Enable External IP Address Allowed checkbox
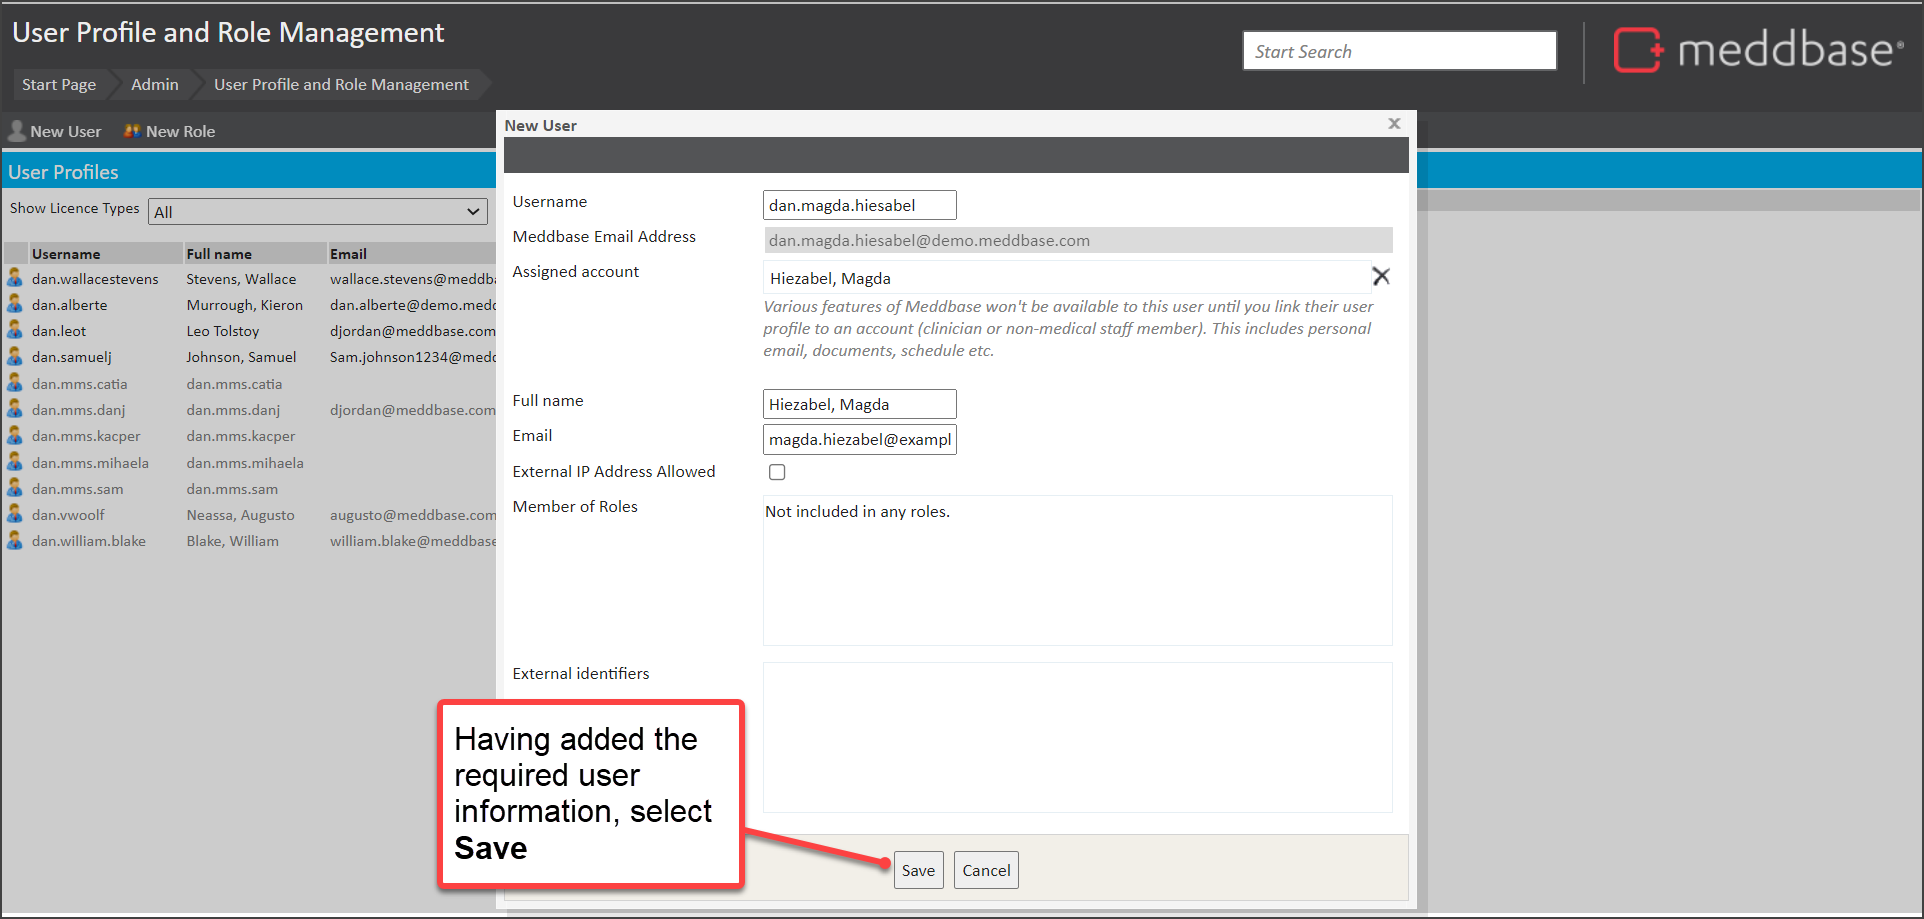 click(777, 472)
